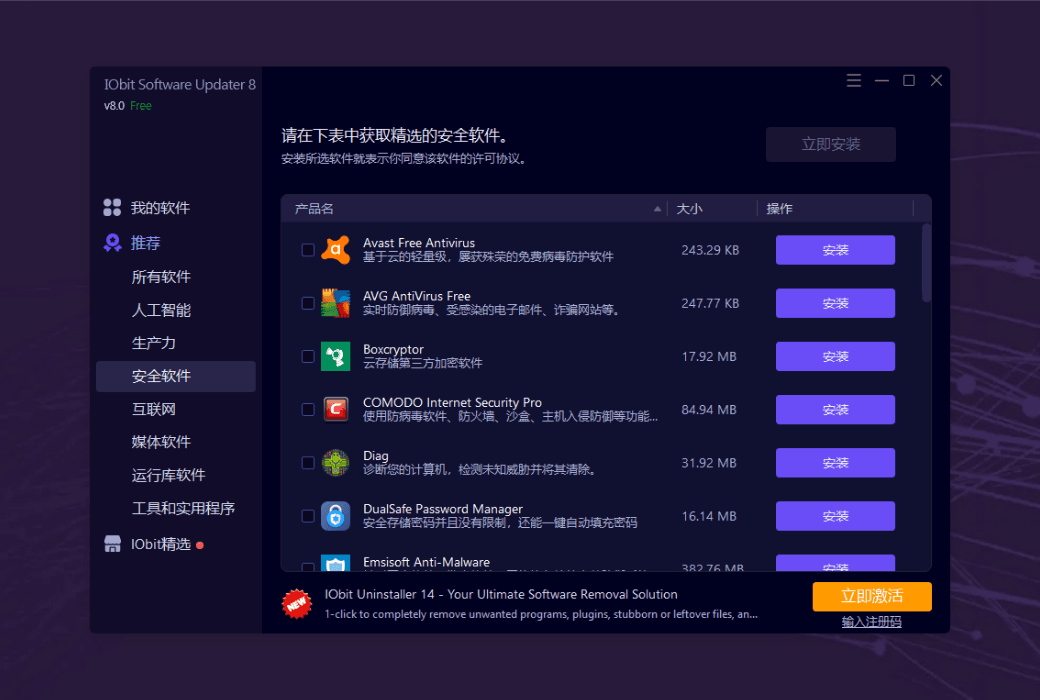Viewport: 1040px width, 700px height.
Task: Click the Emsisoft Anti-Malware row name
Action: (426, 562)
